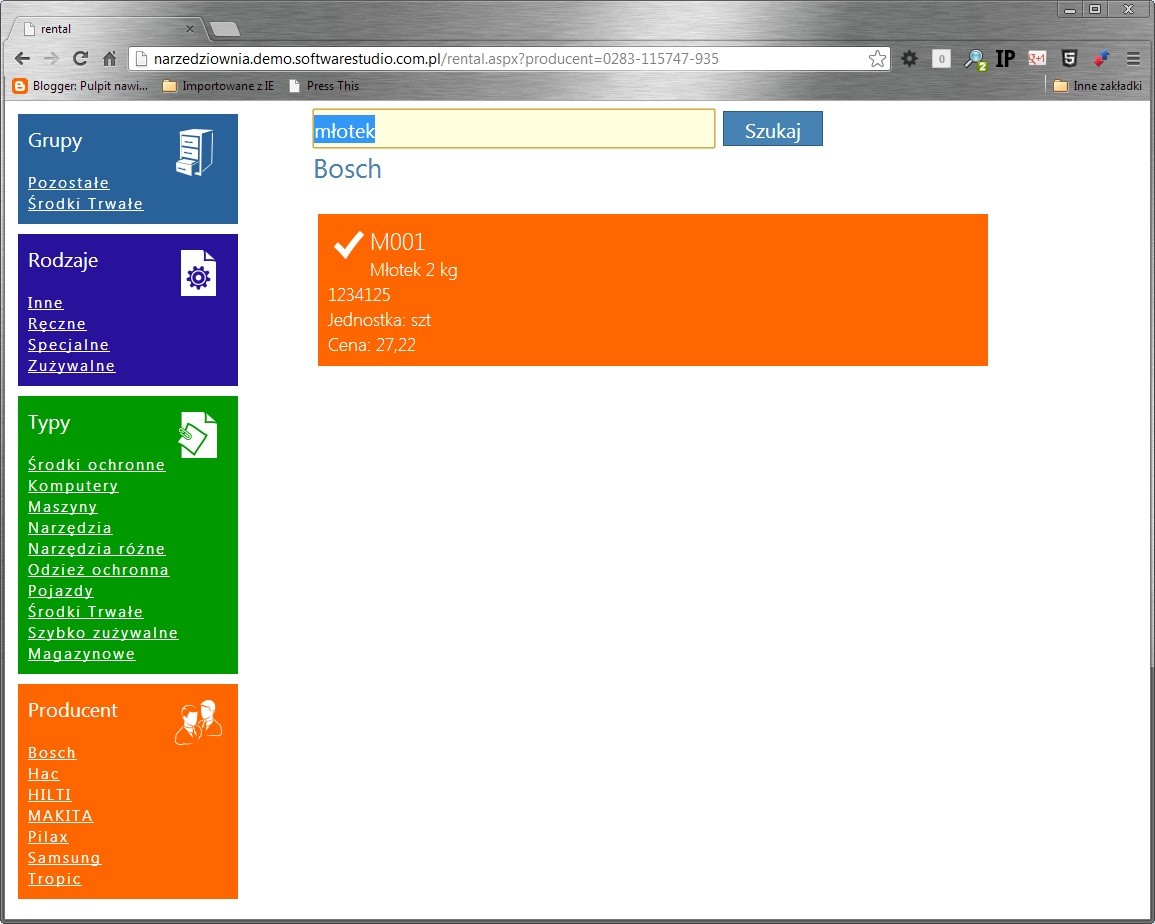Close the rental tab
The height and width of the screenshot is (924, 1155).
[189, 29]
